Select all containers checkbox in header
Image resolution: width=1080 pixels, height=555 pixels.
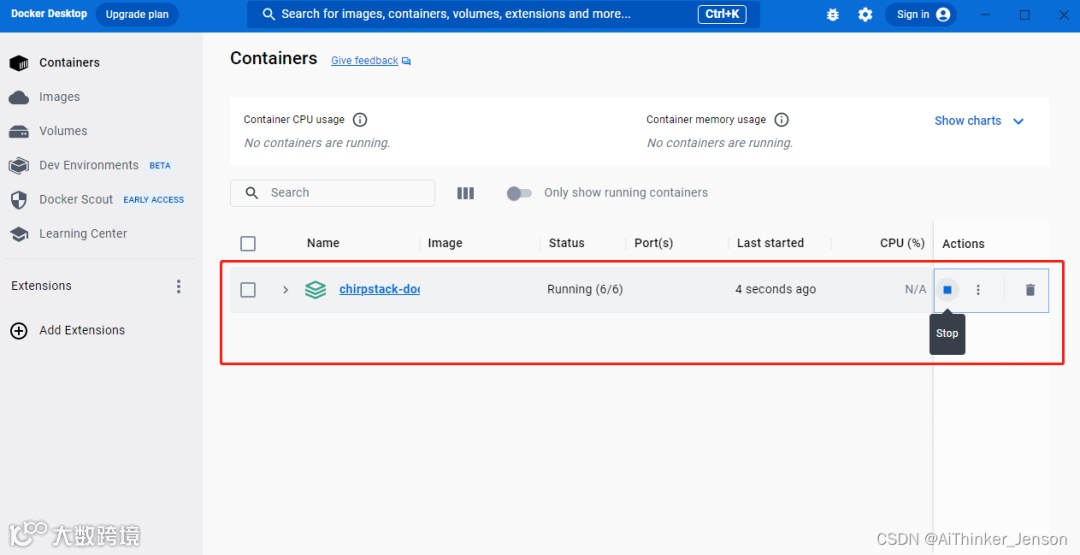248,244
